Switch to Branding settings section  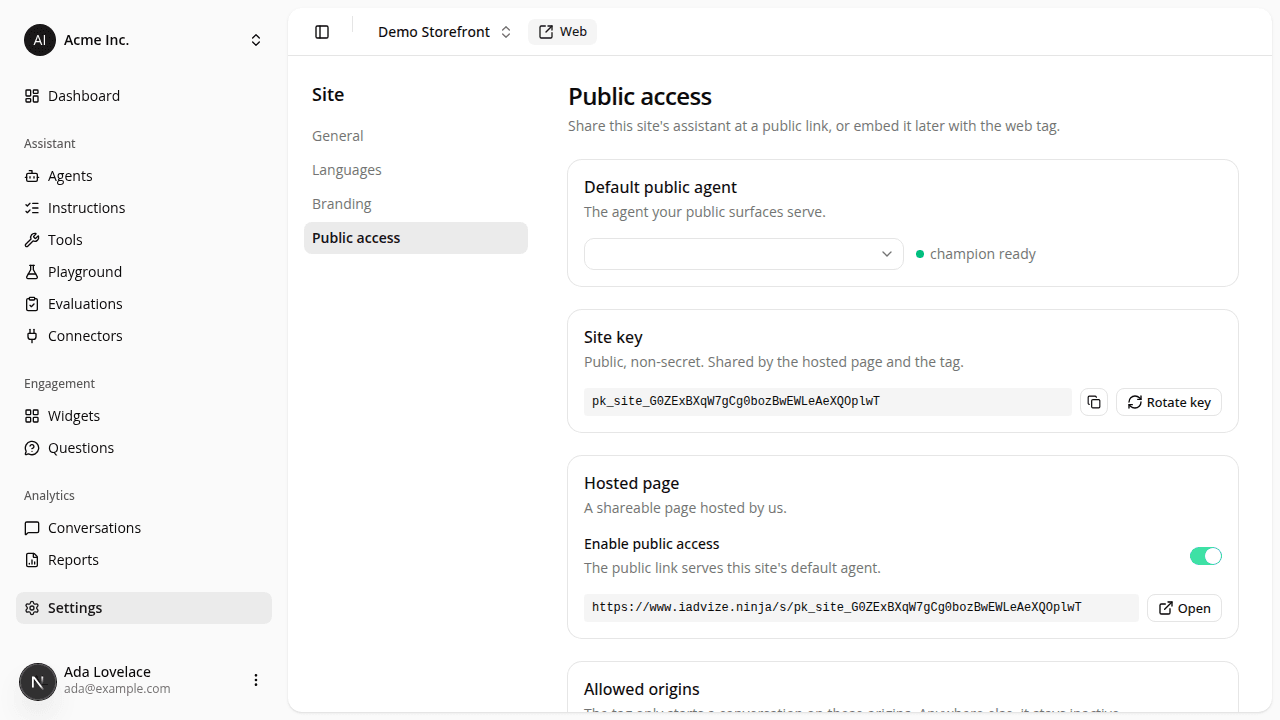point(416,204)
